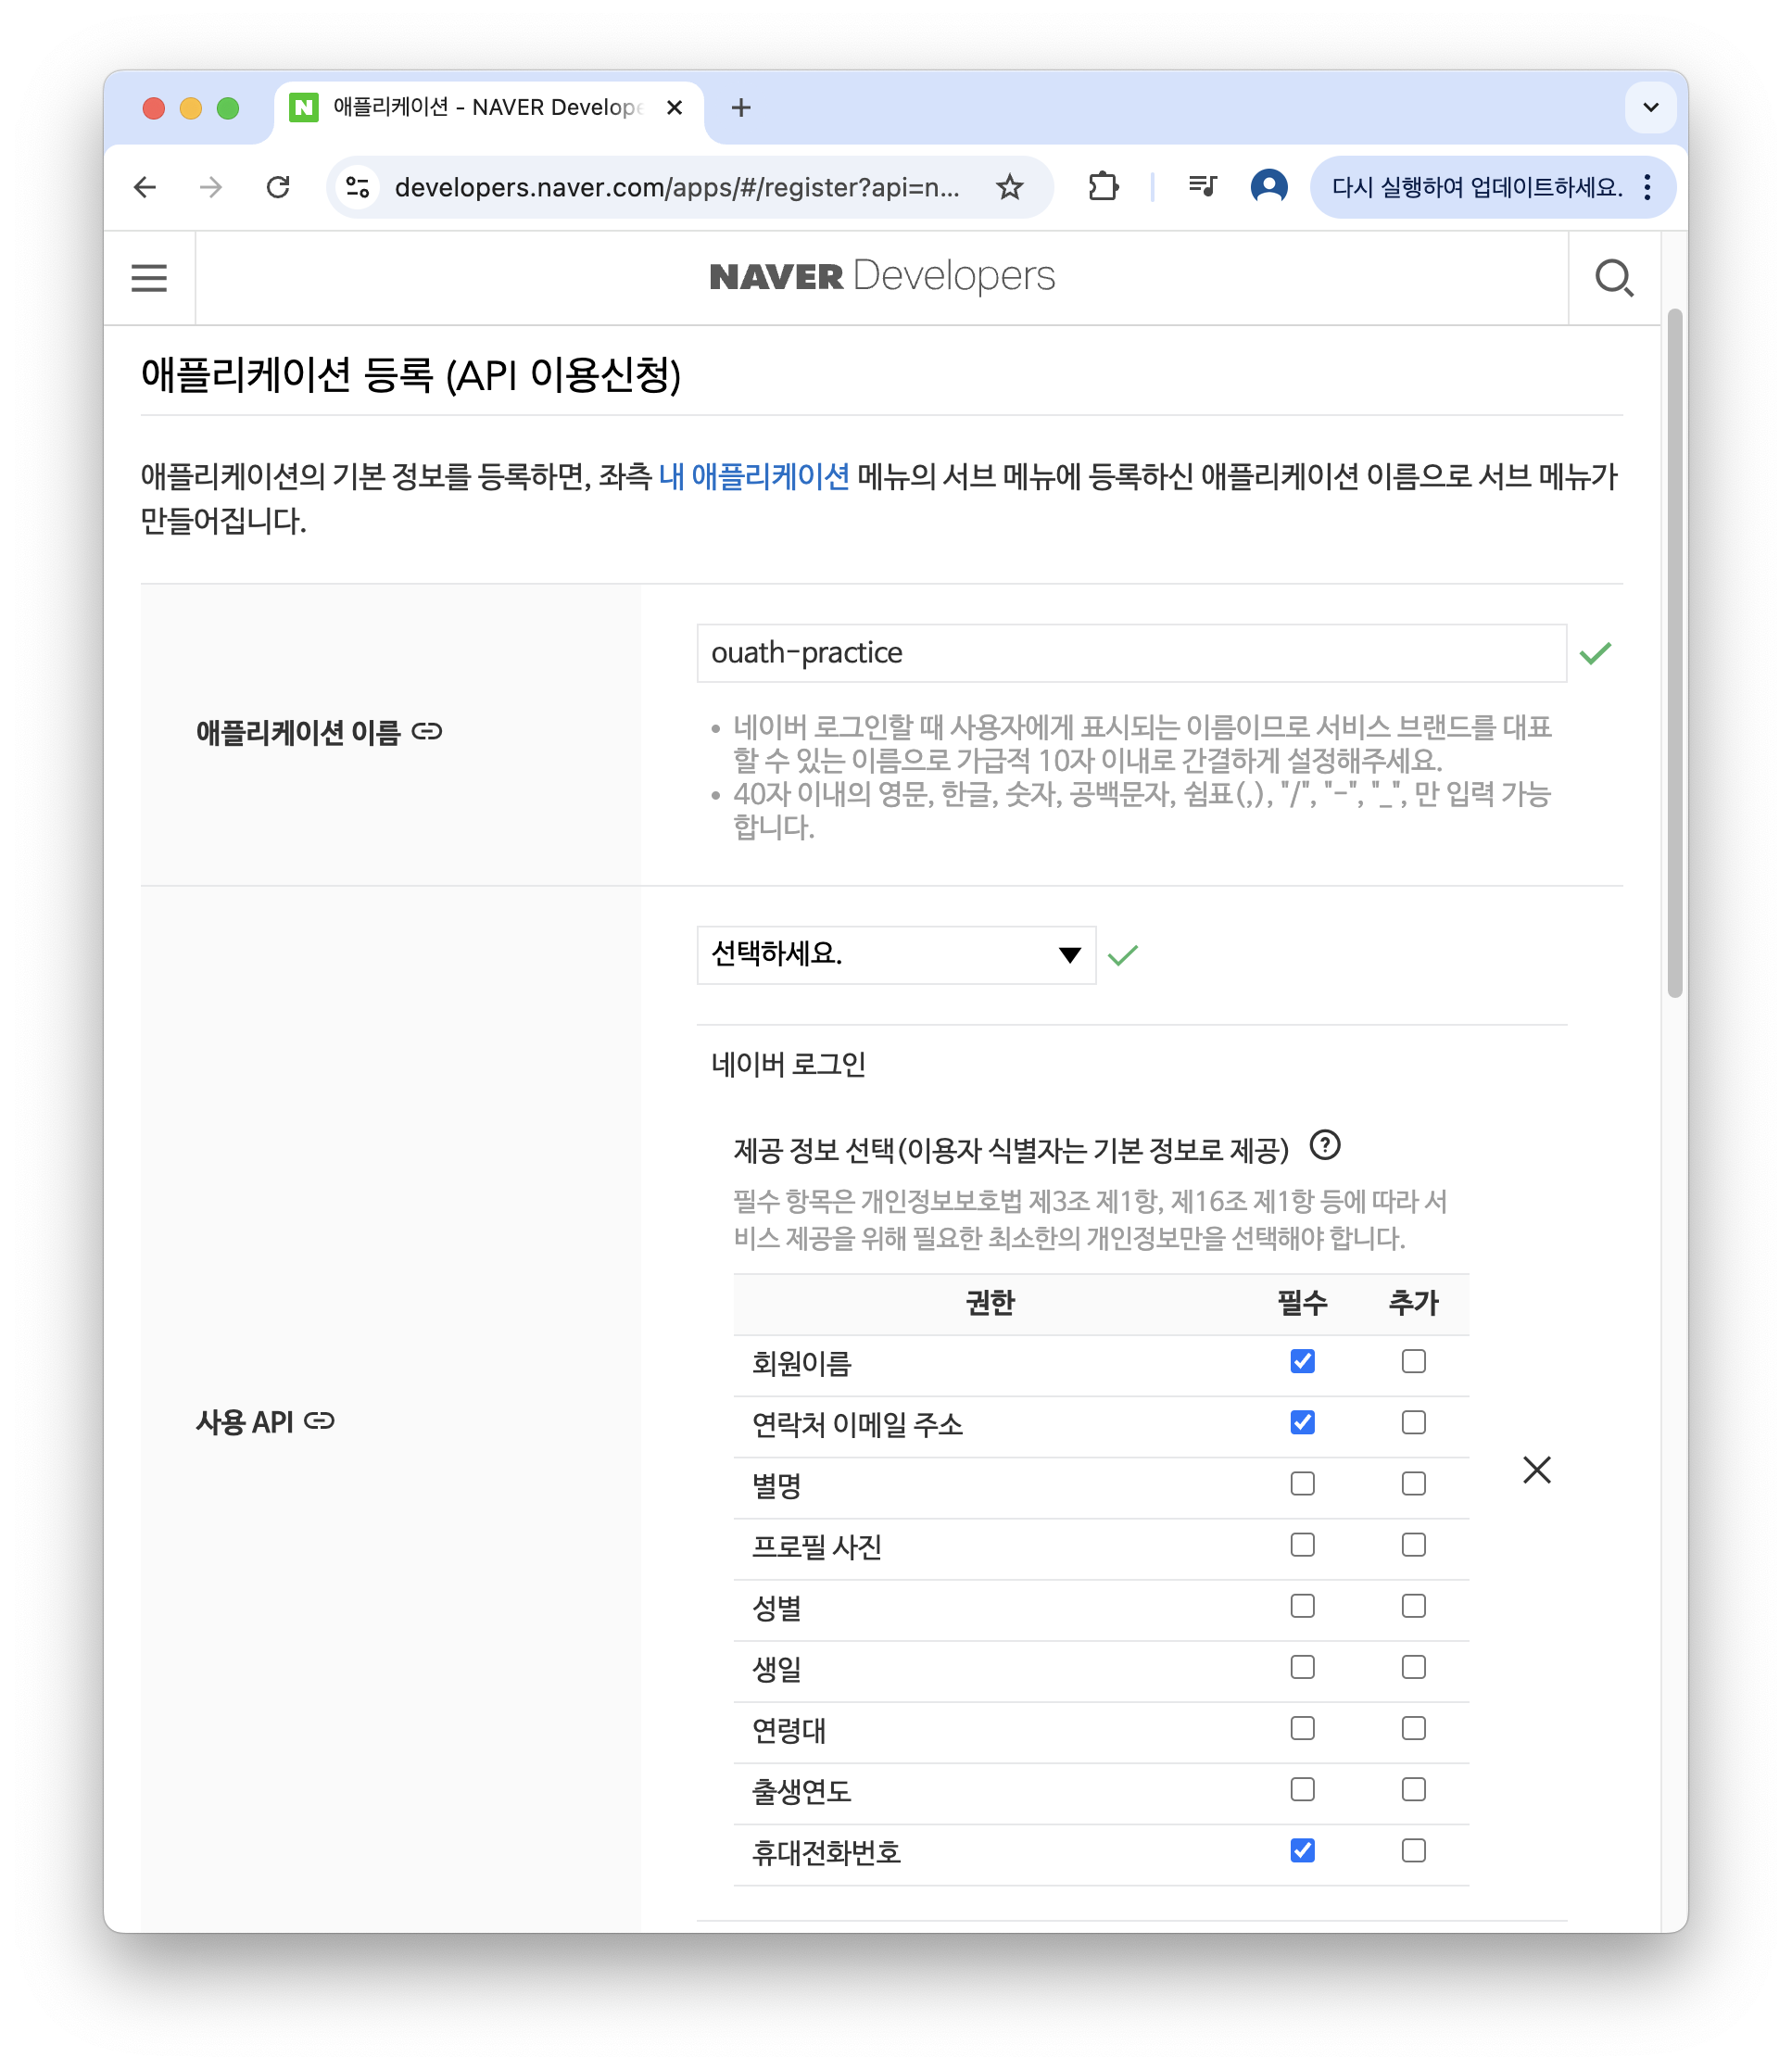
Task: Open a new browser tab
Action: pyautogui.click(x=741, y=108)
